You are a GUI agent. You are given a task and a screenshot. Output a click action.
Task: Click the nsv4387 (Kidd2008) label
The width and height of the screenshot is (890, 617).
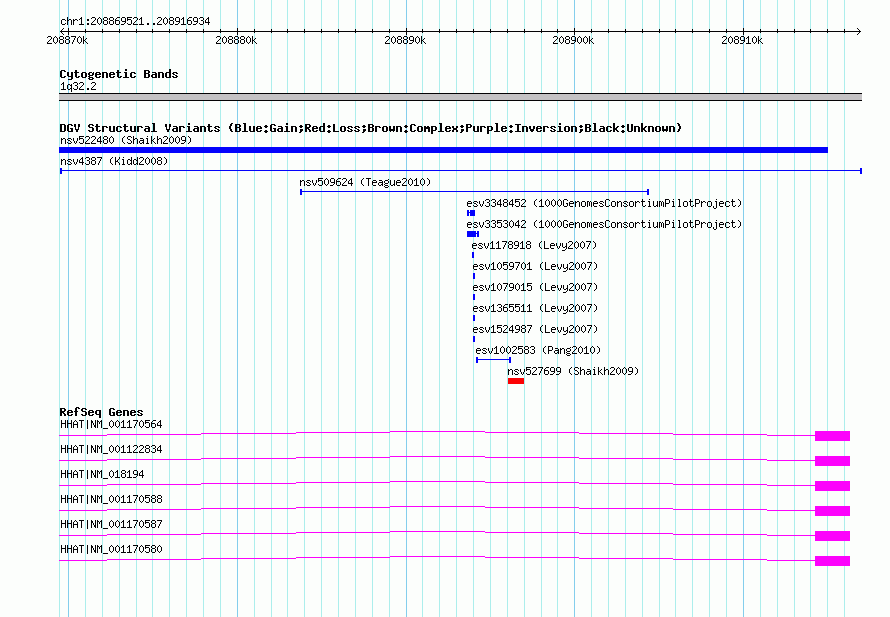(114, 161)
